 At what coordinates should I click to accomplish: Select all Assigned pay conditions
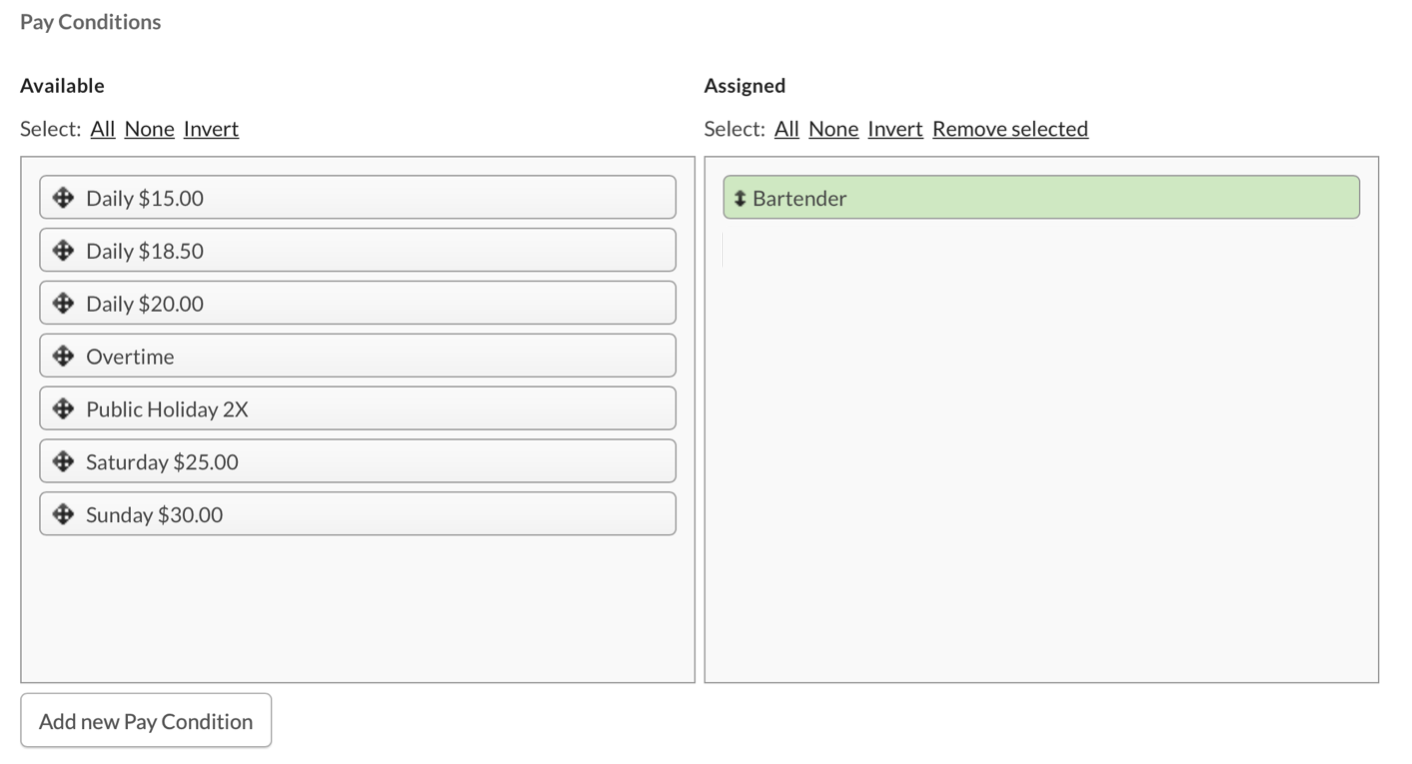786,129
